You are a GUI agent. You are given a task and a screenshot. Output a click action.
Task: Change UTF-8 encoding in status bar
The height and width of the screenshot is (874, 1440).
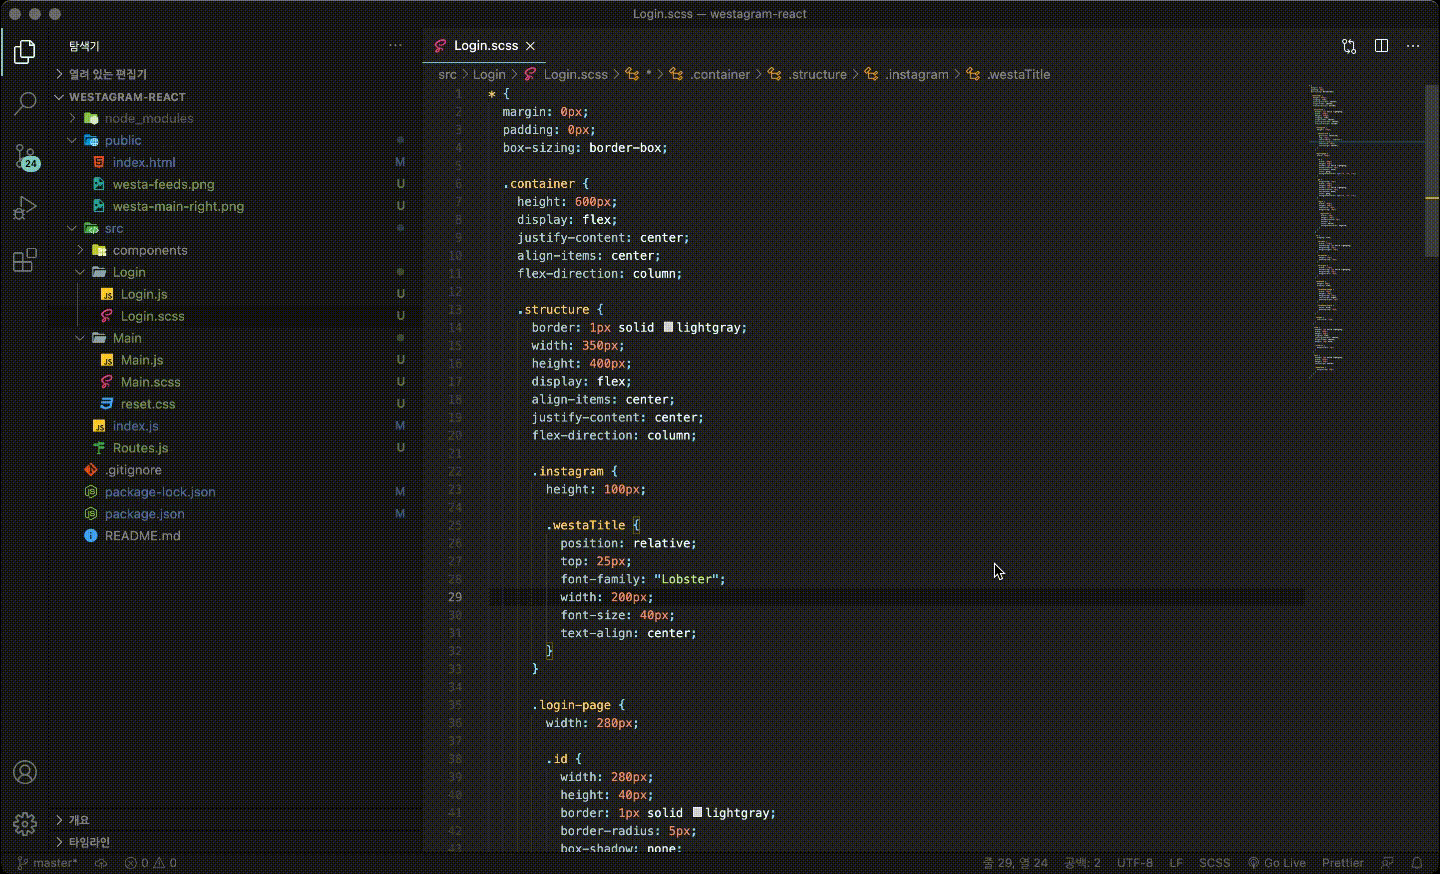tap(1135, 863)
